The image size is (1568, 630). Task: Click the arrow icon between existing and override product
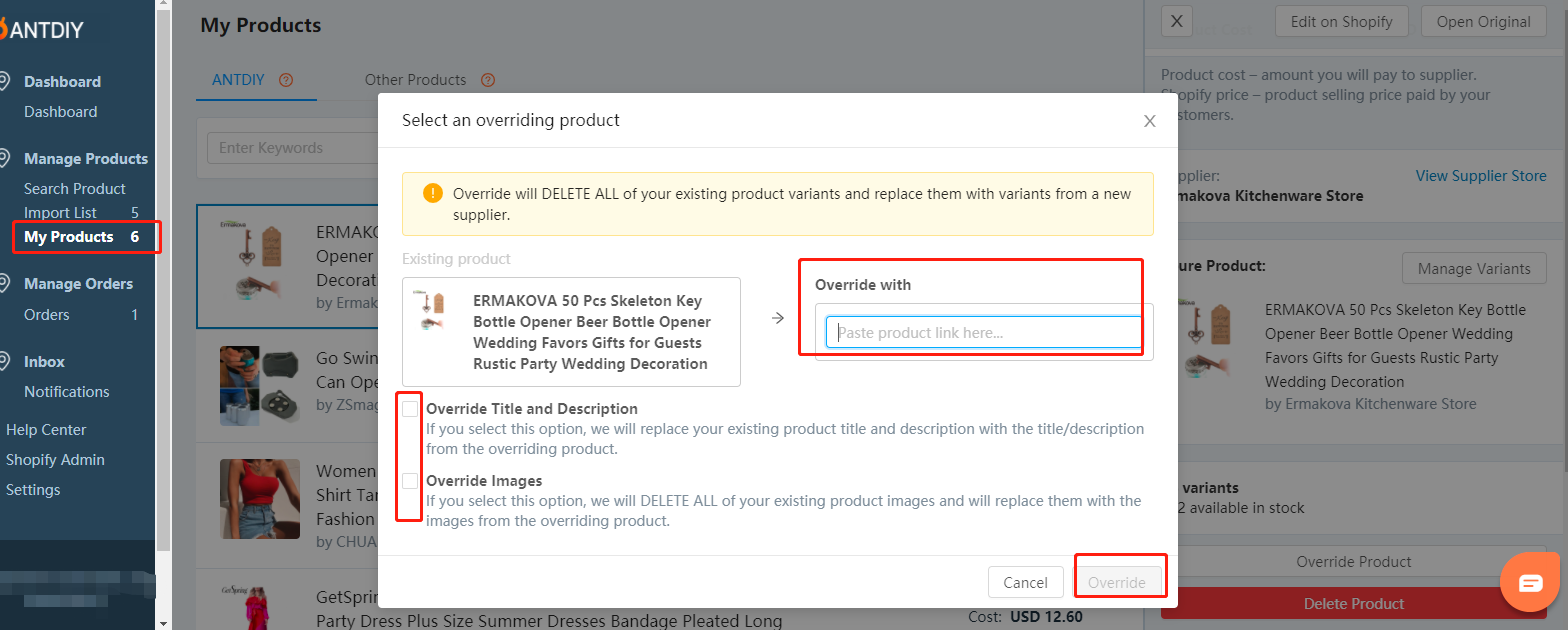tap(778, 318)
